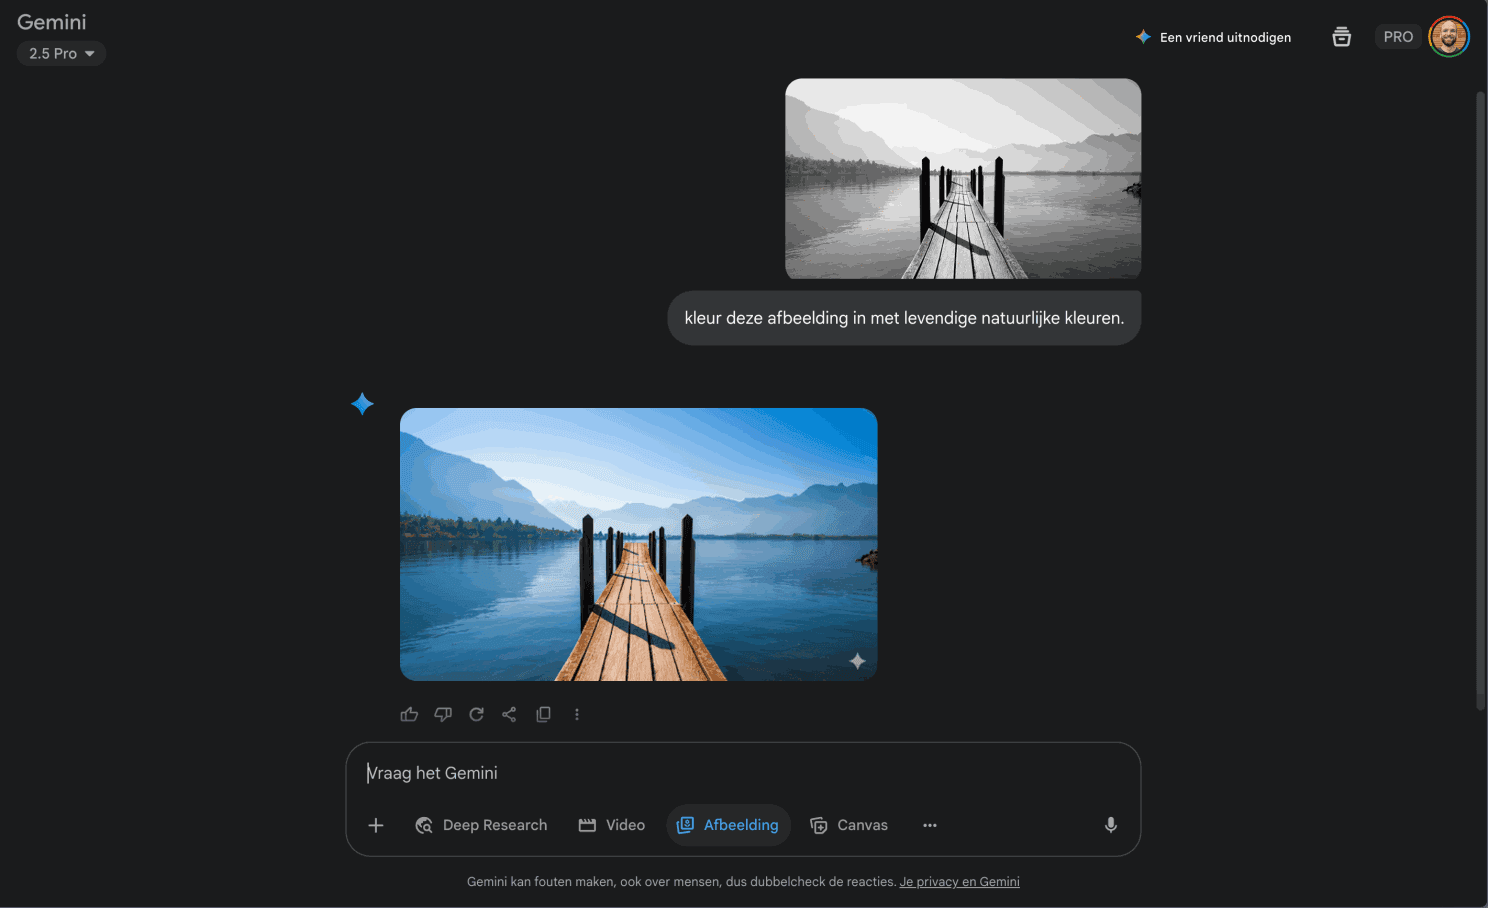
Task: Select the Video tool
Action: coord(612,825)
